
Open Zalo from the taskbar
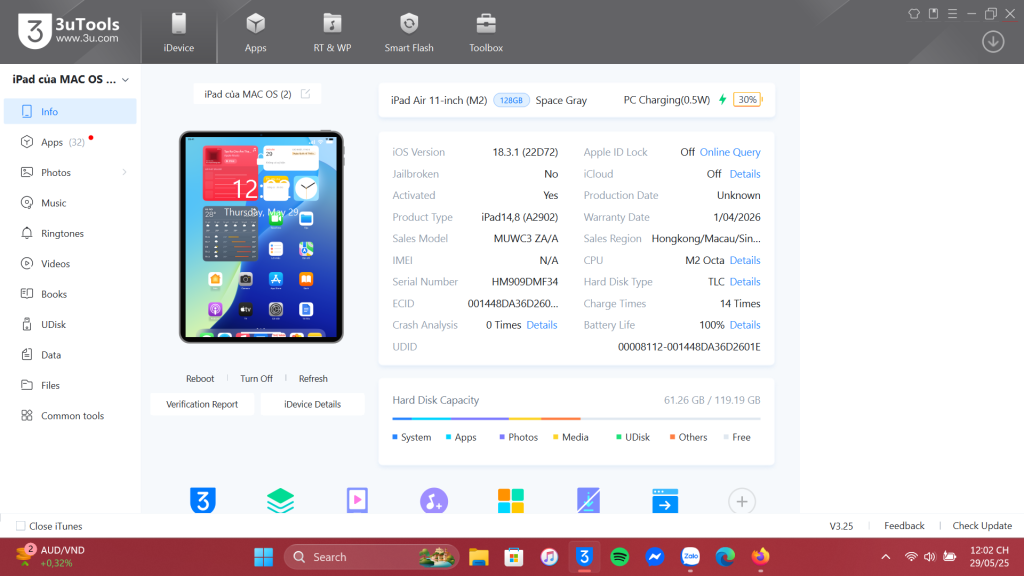tap(690, 557)
